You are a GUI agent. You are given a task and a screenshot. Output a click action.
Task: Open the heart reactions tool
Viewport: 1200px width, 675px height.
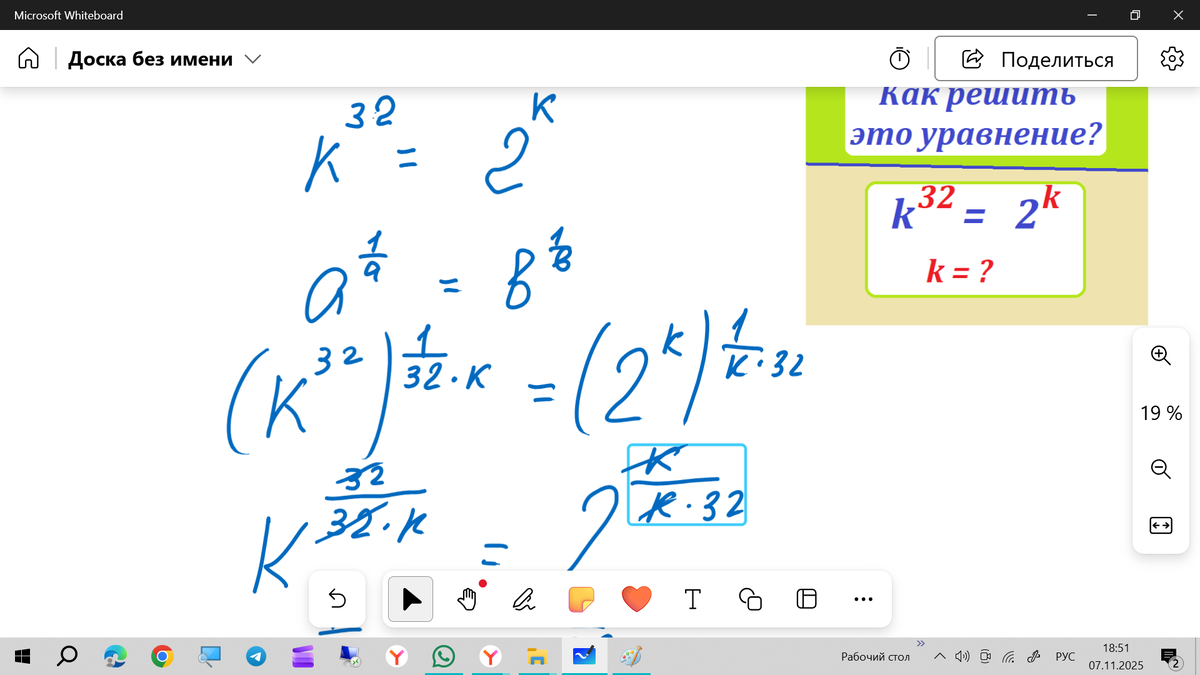click(637, 599)
